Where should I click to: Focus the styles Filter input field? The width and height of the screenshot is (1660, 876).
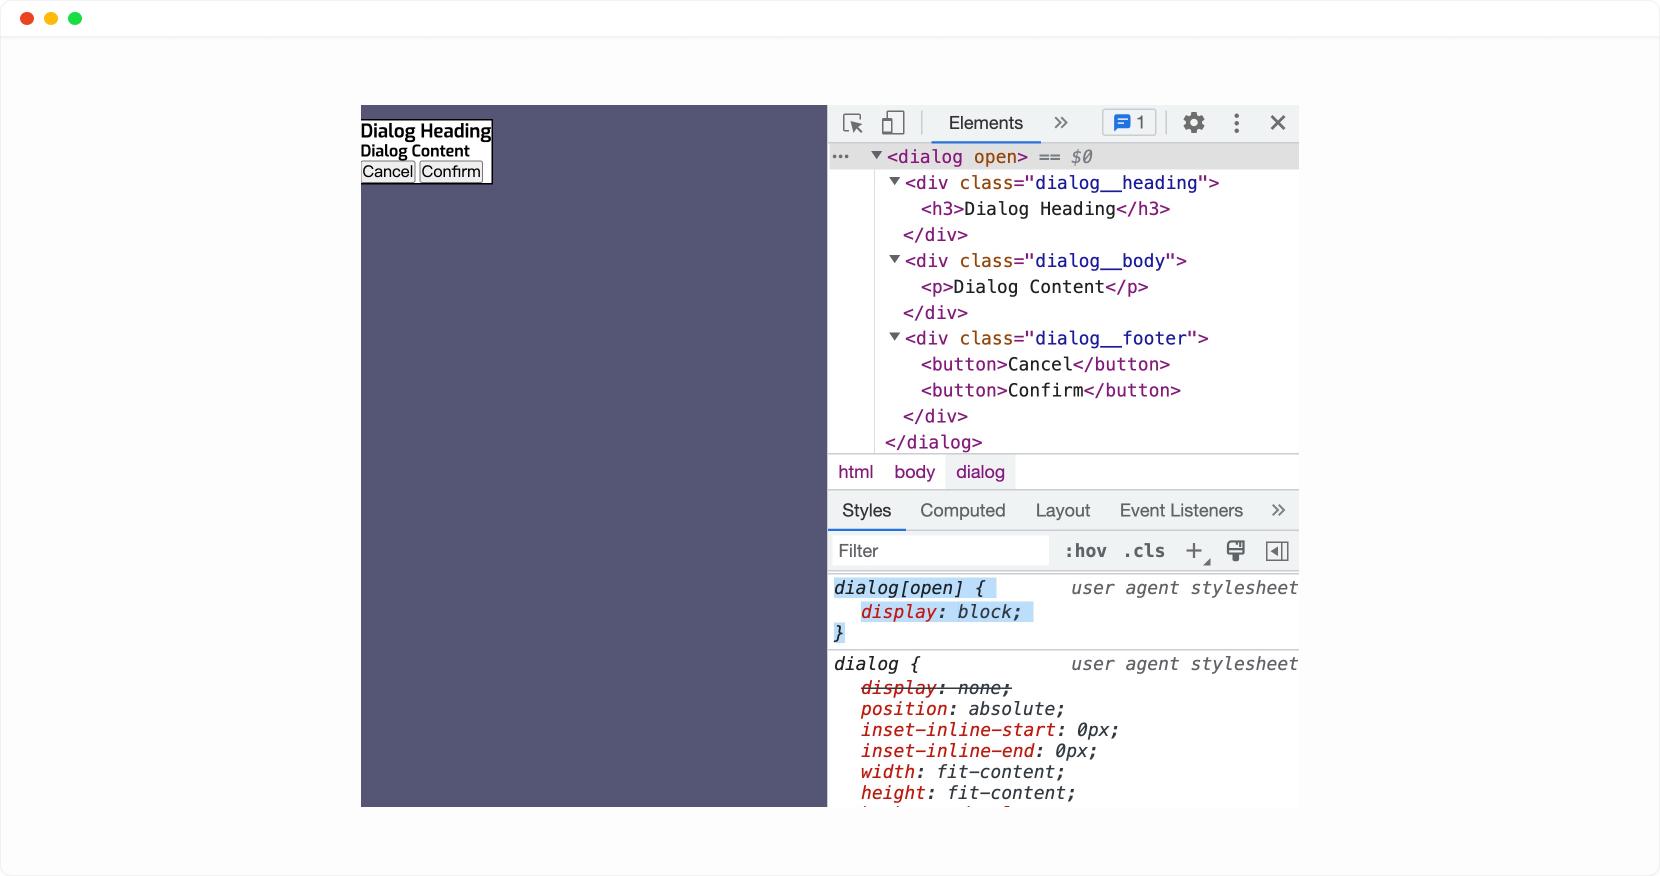[940, 551]
